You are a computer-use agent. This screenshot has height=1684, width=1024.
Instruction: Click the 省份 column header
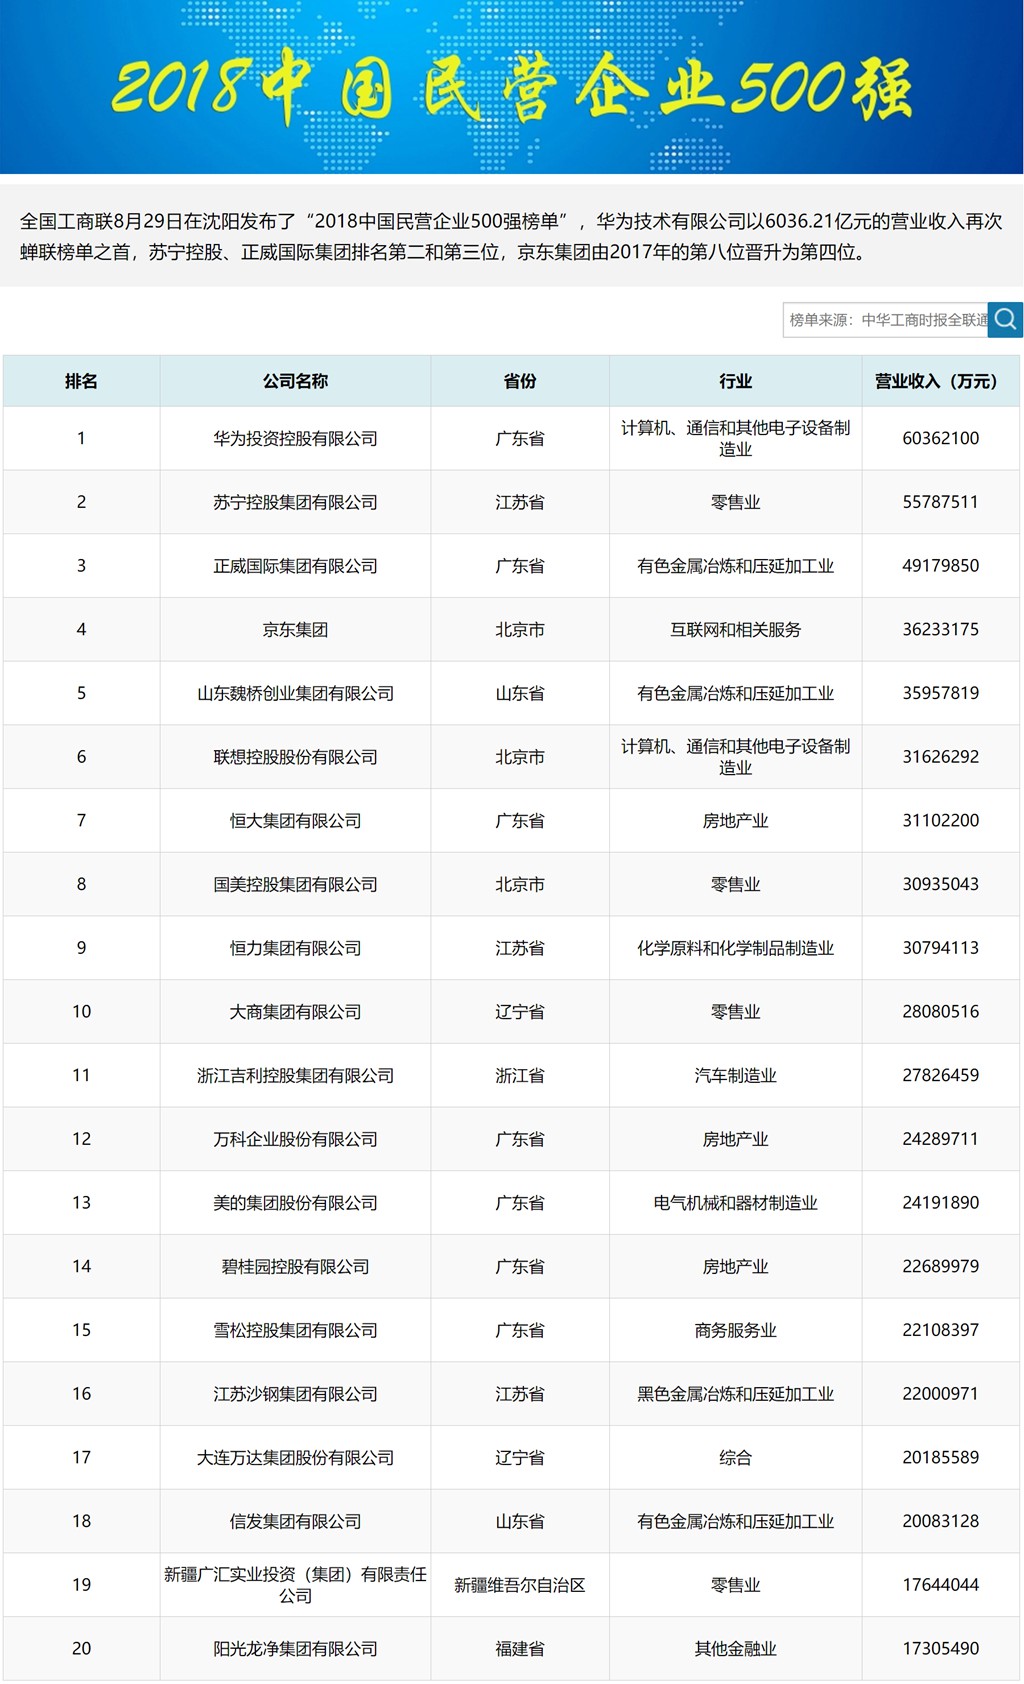tap(520, 381)
